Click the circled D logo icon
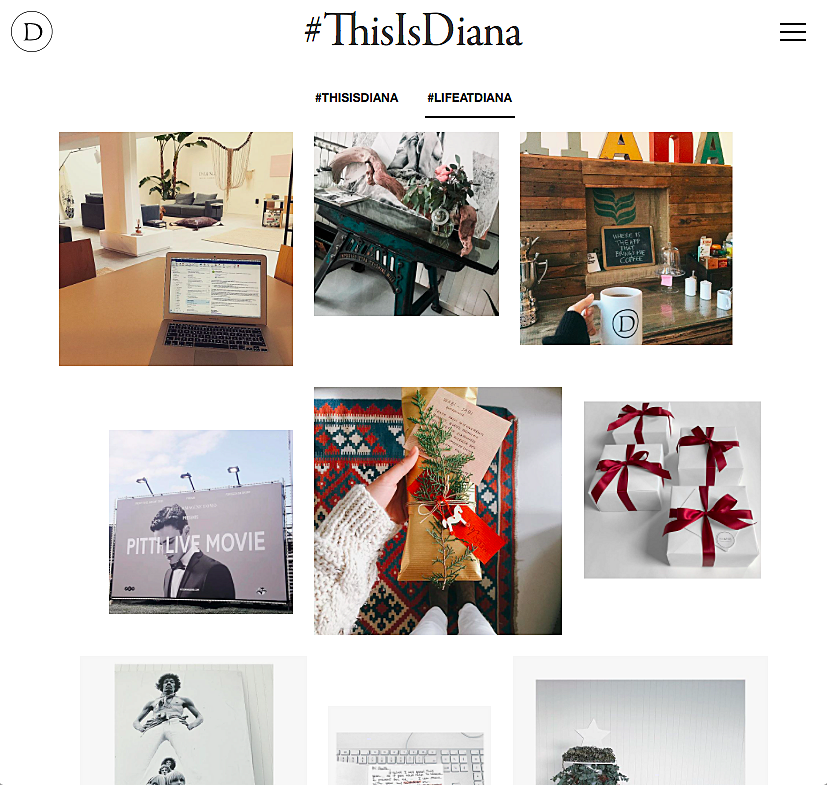 32,32
